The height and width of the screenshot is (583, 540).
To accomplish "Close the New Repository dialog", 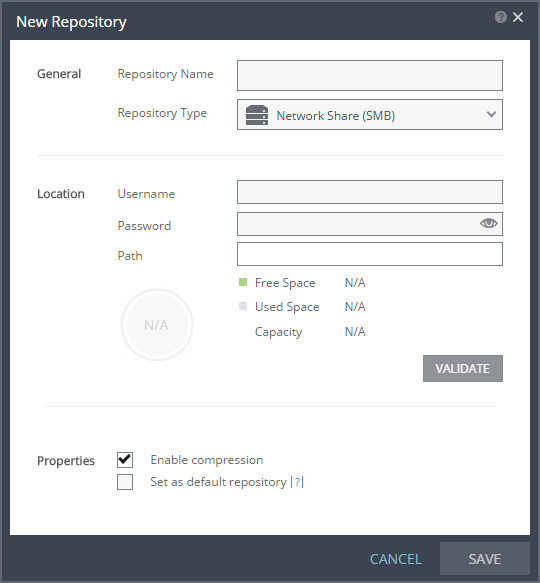I will 518,17.
